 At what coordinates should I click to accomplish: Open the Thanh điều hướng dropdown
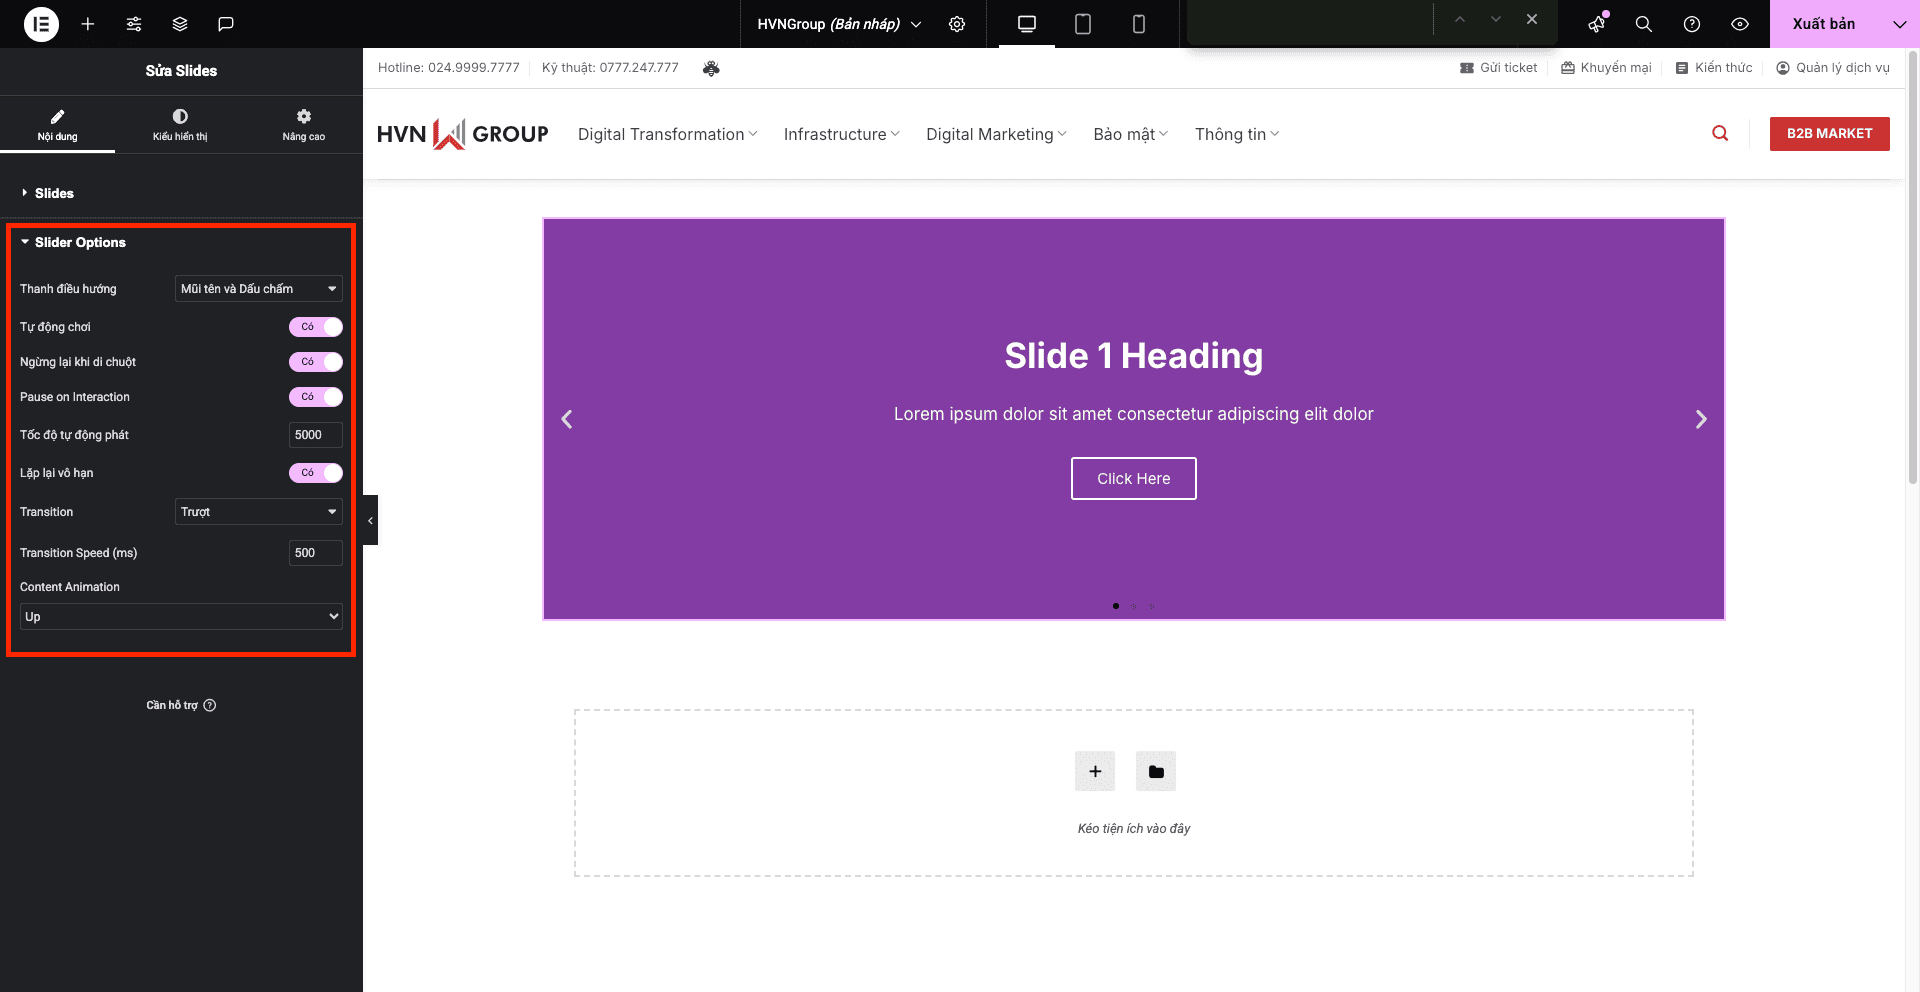tap(258, 289)
